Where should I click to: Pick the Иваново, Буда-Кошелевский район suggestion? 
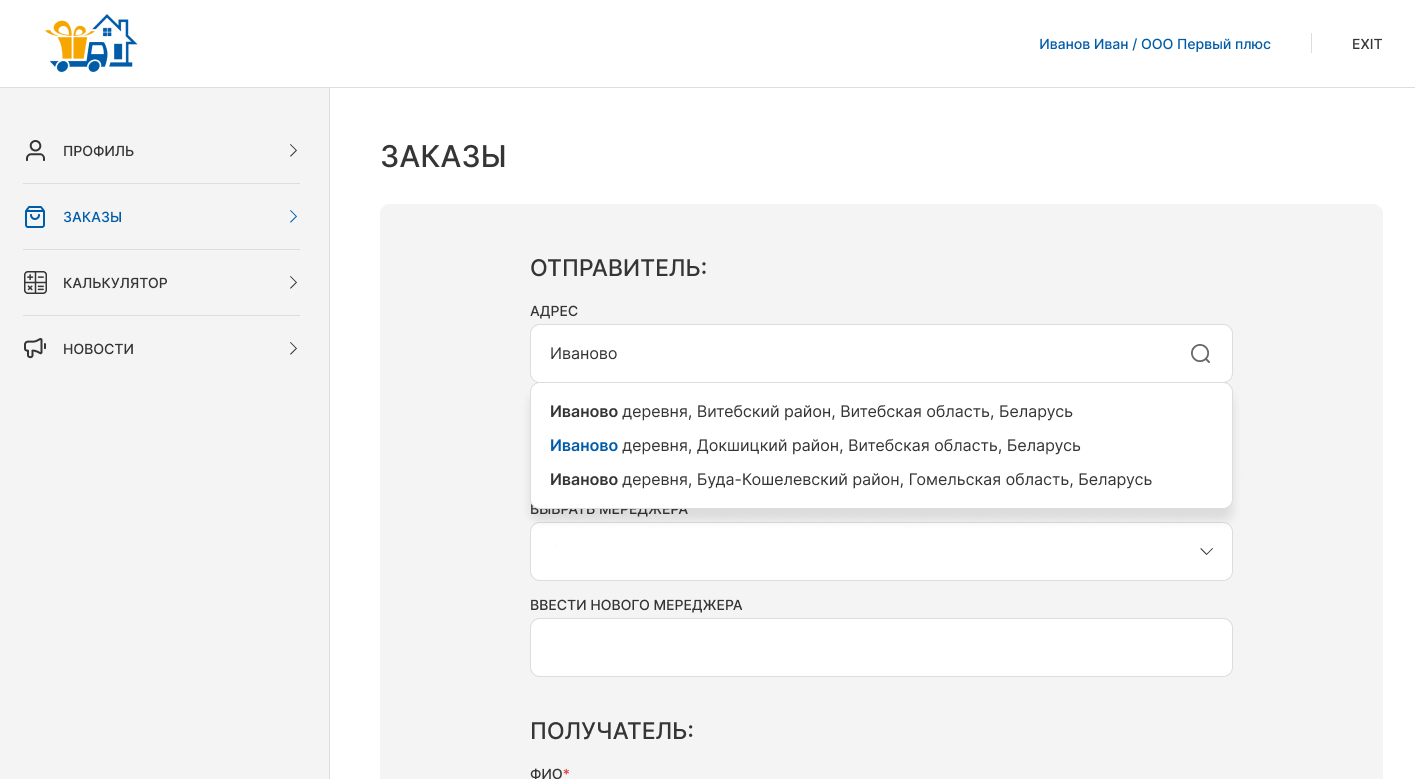tap(850, 480)
